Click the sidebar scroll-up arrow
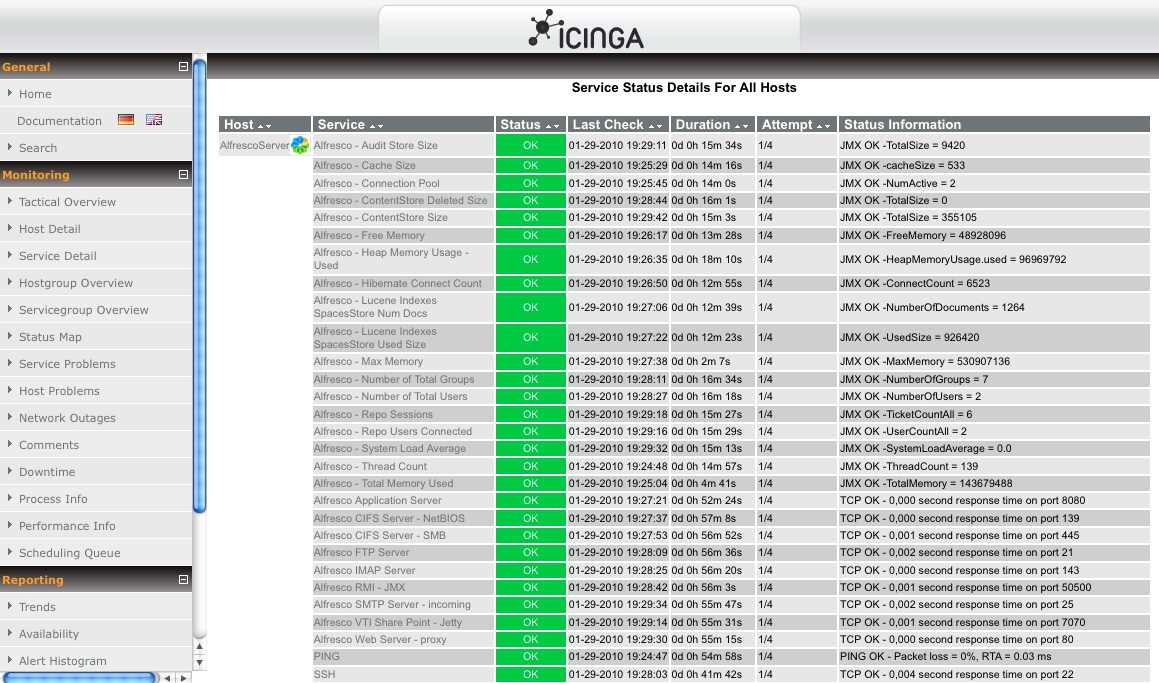1159x683 pixels. pyautogui.click(x=199, y=647)
